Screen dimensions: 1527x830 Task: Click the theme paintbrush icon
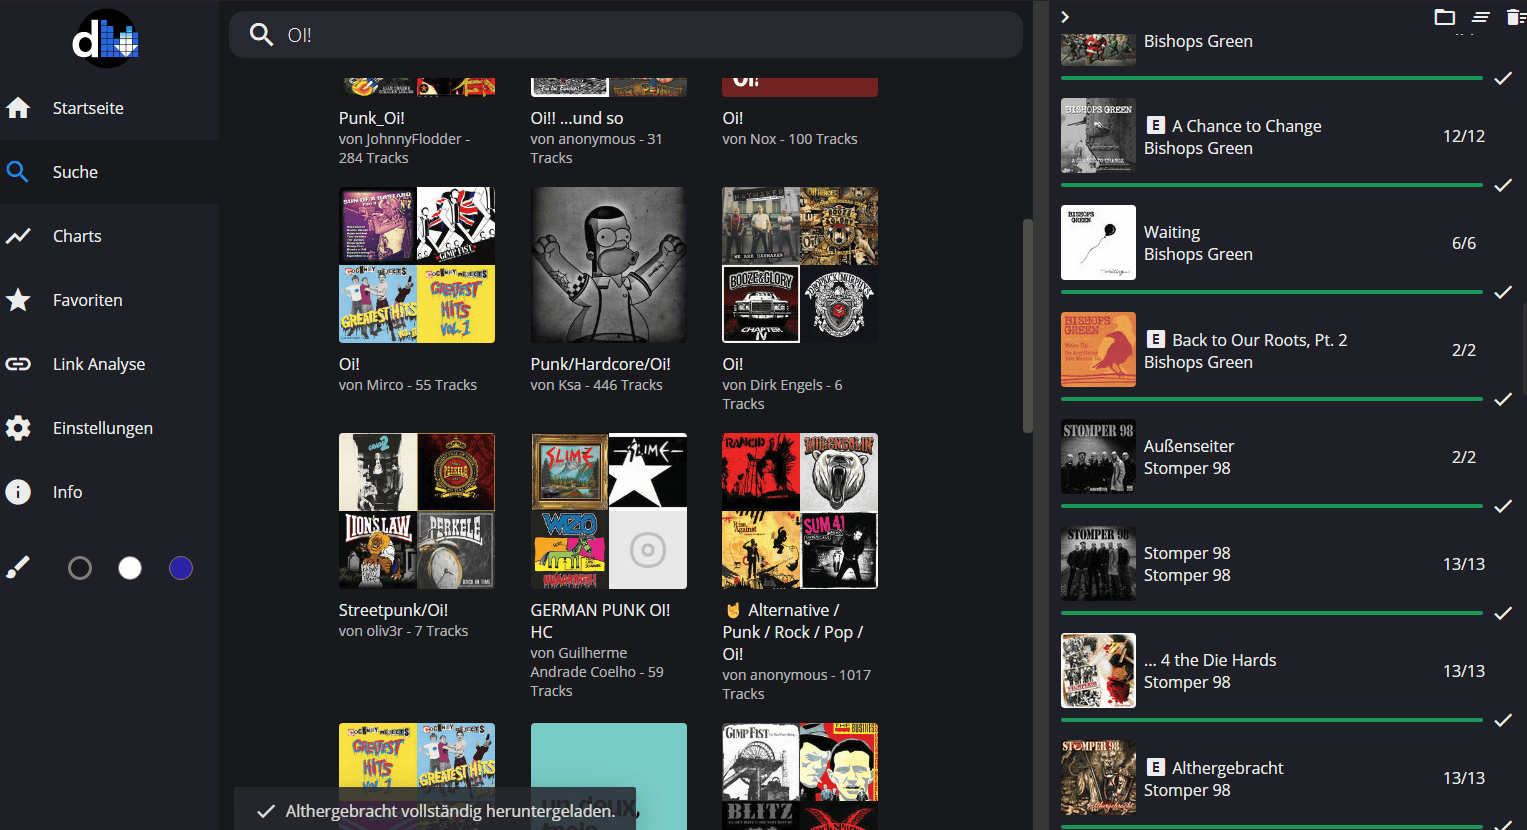click(18, 568)
